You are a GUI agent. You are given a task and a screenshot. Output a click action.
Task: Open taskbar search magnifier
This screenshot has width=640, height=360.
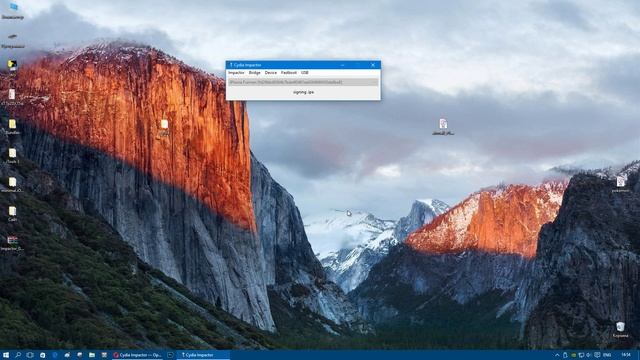pyautogui.click(x=18, y=355)
